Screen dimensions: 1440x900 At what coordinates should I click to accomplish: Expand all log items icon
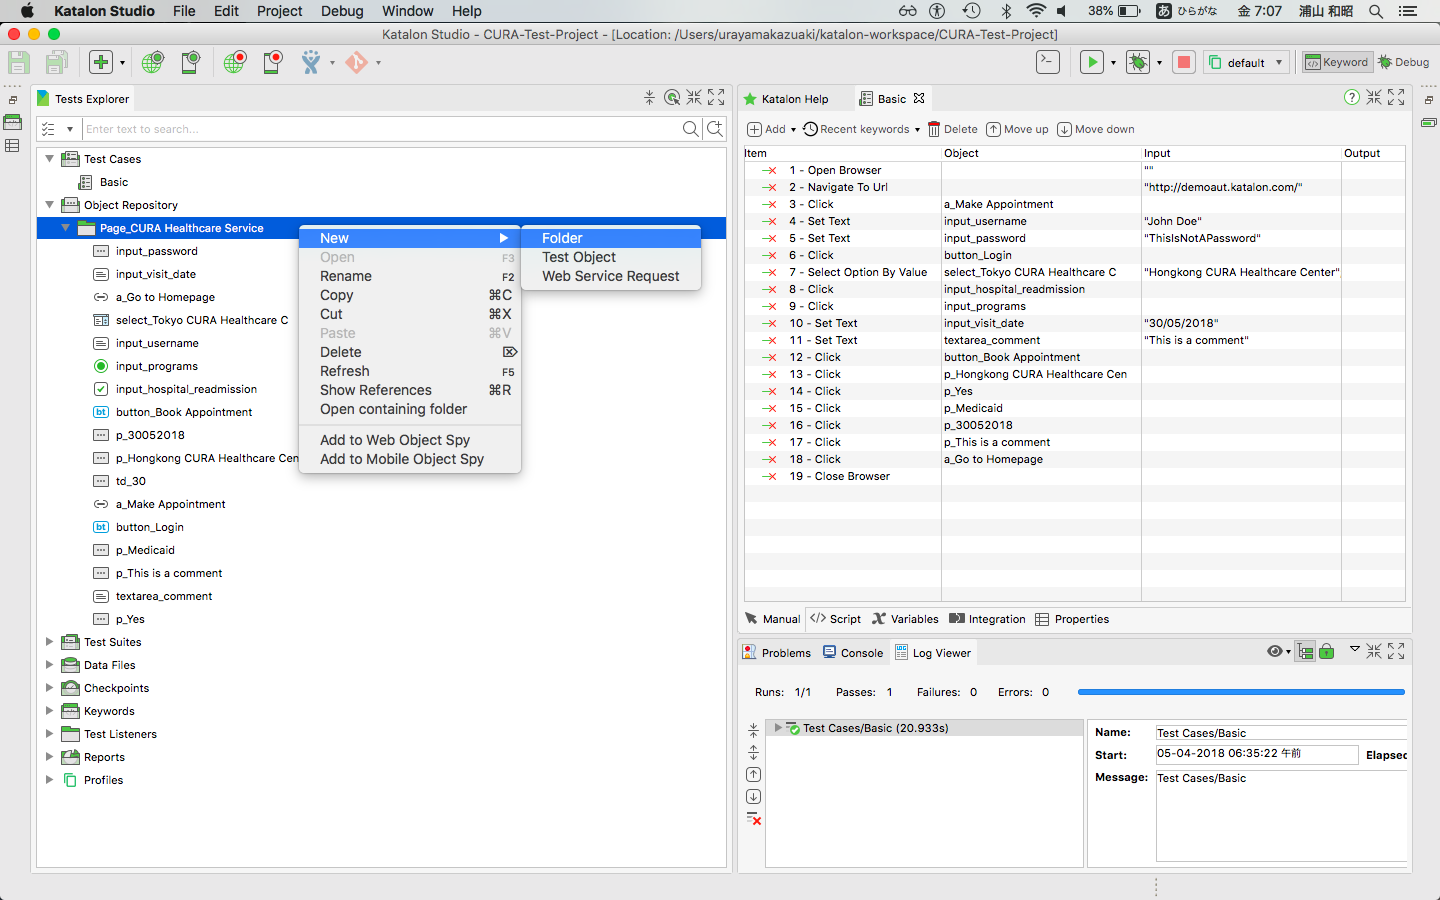[x=754, y=752]
